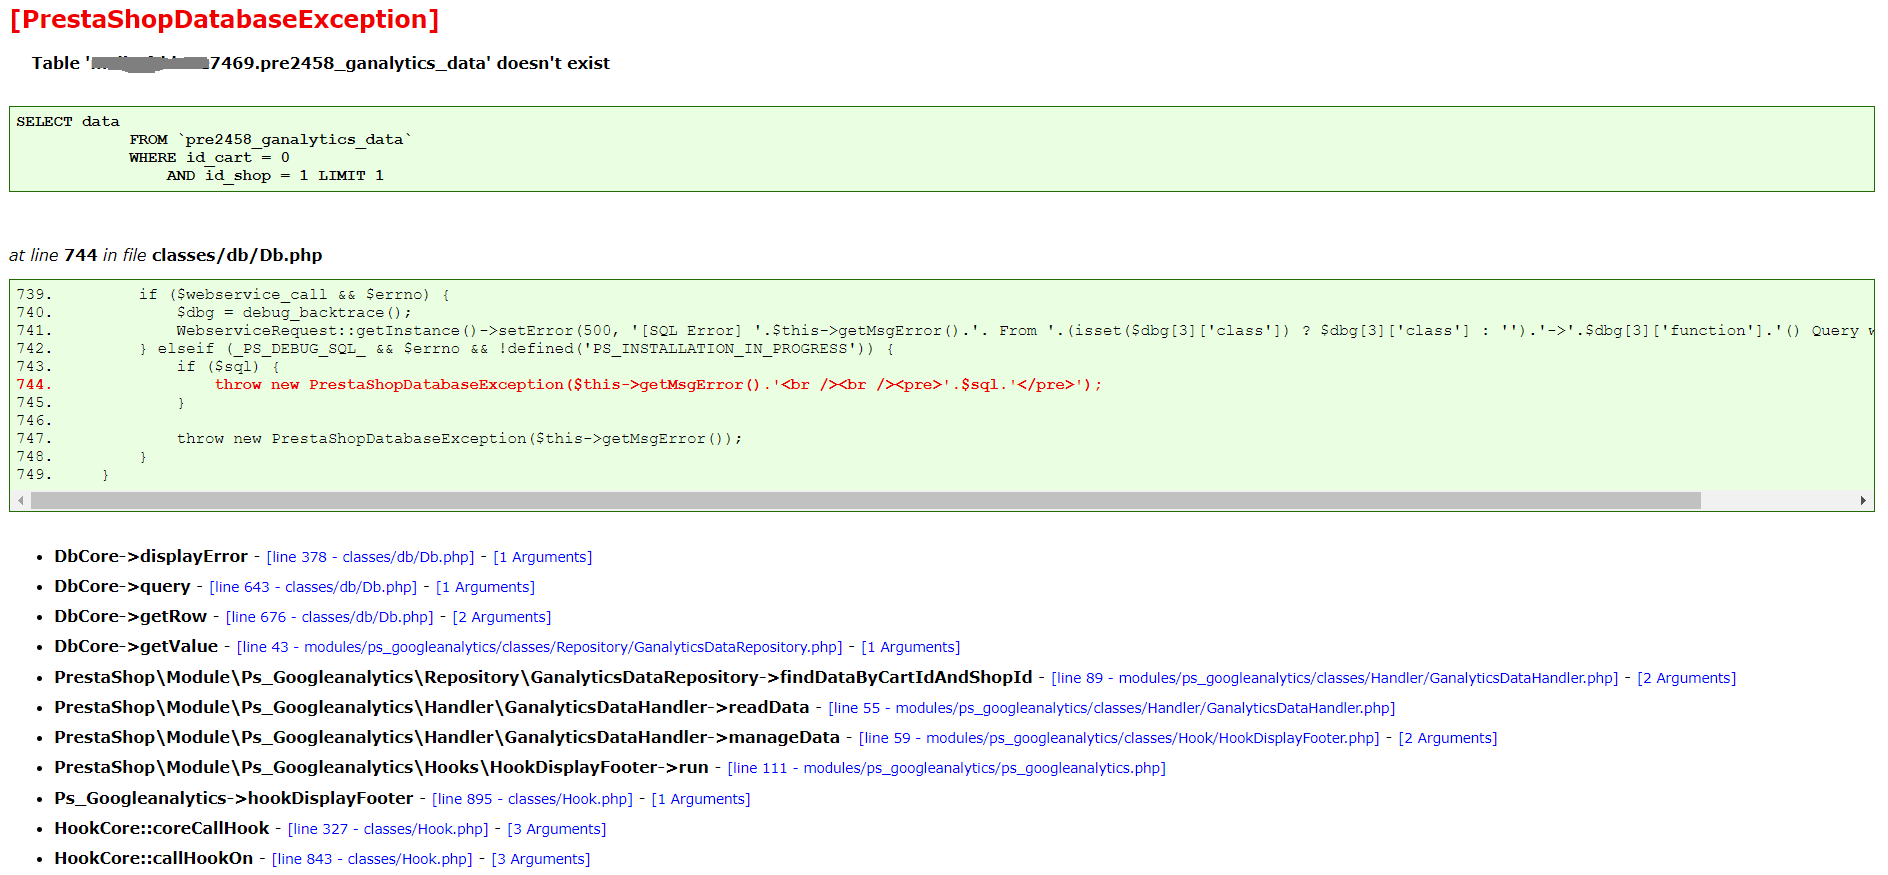Click the 'HookCore::coreCallHook' entry name
This screenshot has height=875, width=1888.
[162, 828]
